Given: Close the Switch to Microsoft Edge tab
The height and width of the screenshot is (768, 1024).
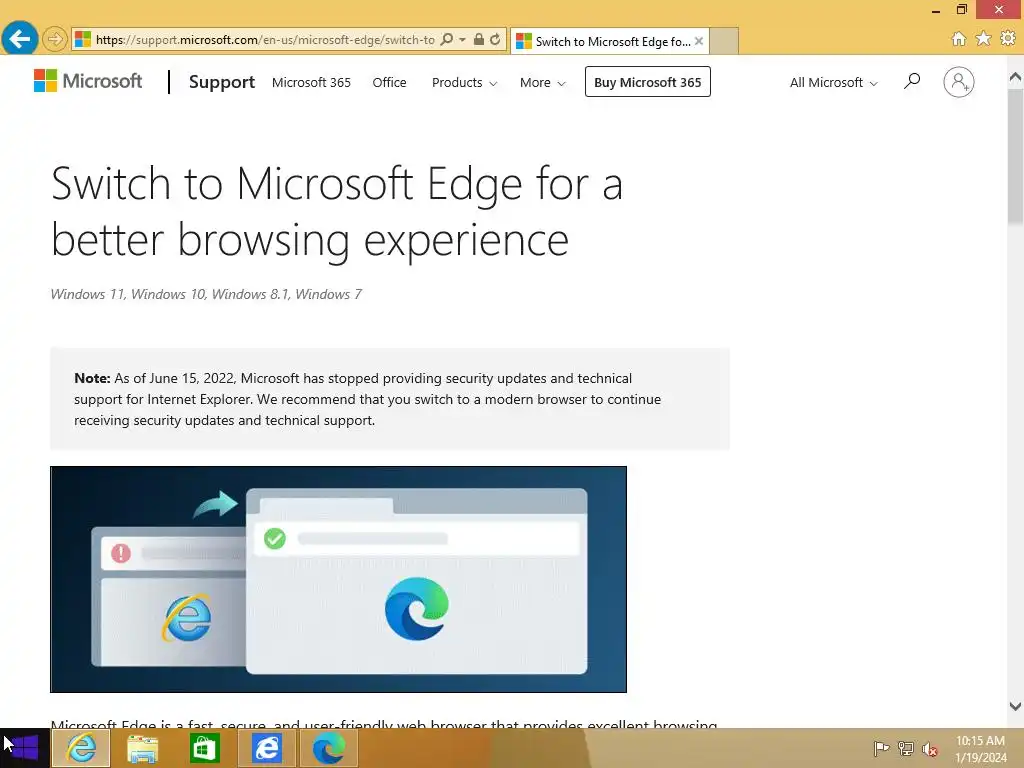Looking at the screenshot, I should click(x=699, y=41).
